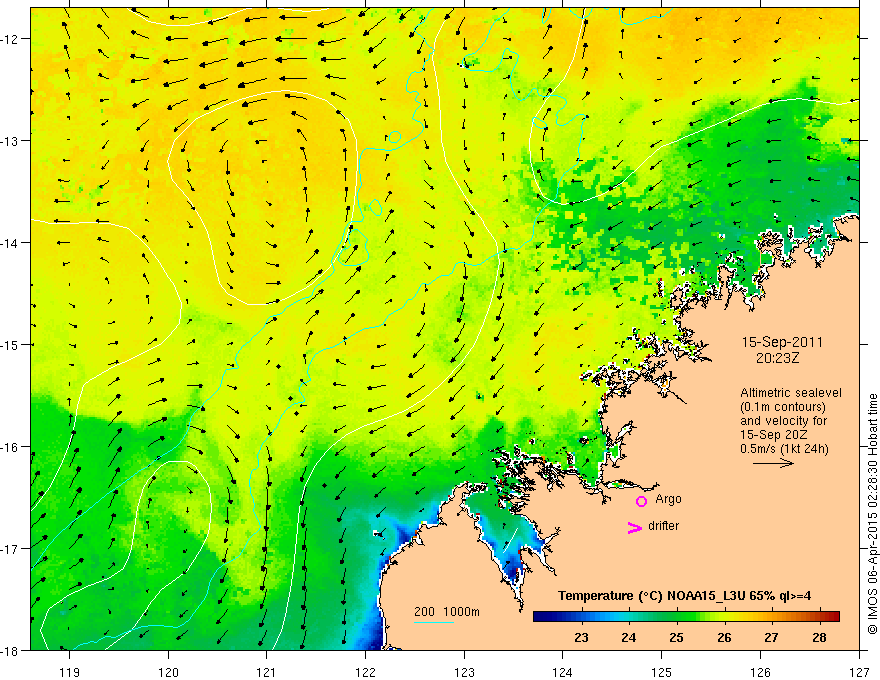Click the temperature color bar
The height and width of the screenshot is (680, 880).
pos(686,616)
